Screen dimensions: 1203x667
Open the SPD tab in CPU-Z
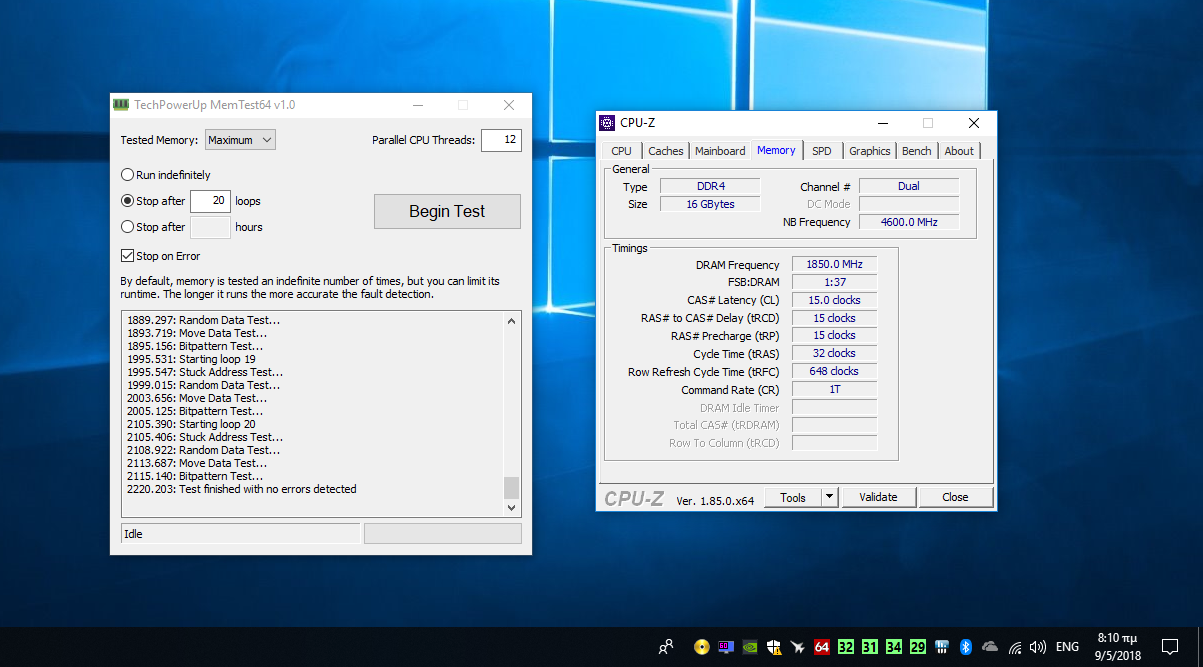(821, 151)
